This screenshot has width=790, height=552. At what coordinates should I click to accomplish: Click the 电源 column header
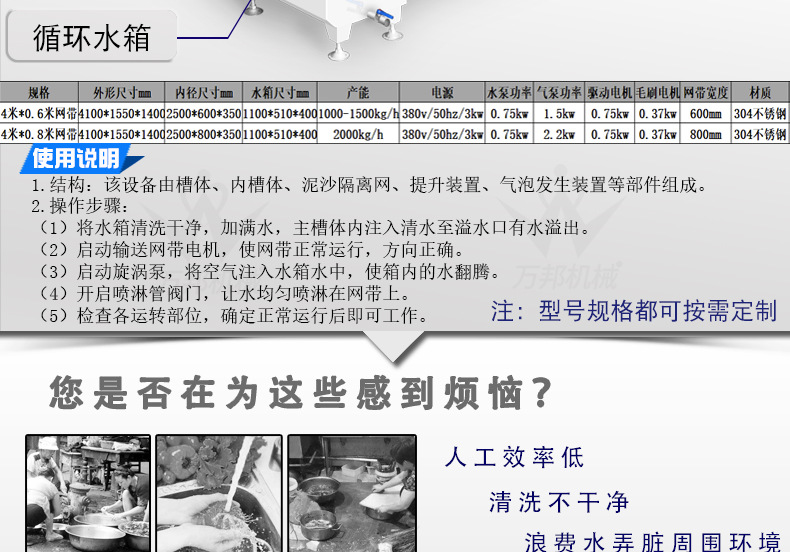click(x=441, y=92)
